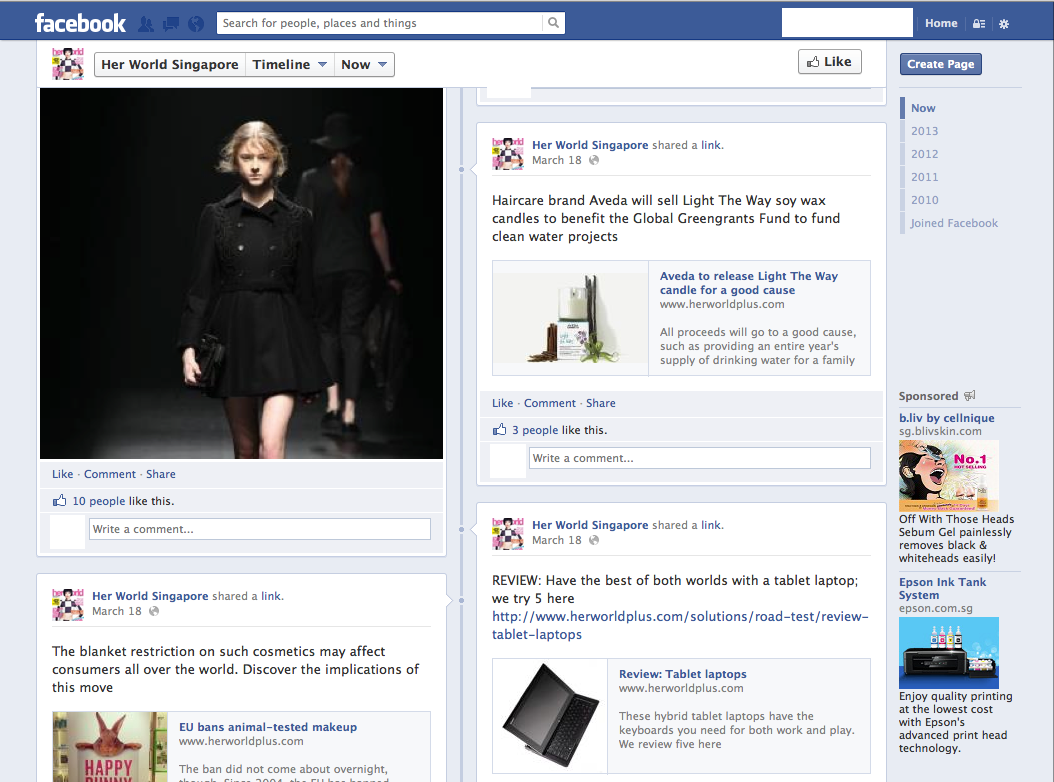This screenshot has width=1054, height=782.
Task: Open the friend requests icon
Action: (145, 24)
